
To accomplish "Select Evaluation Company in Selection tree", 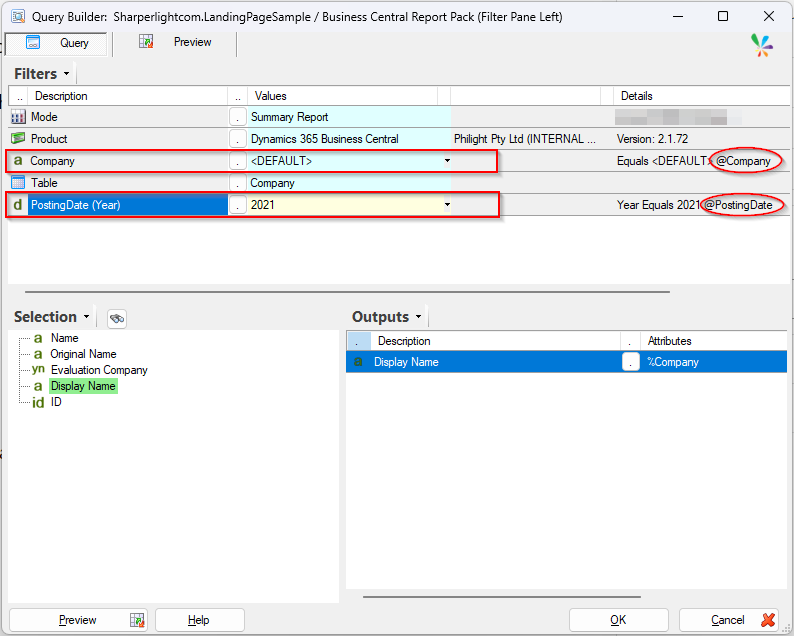I will click(x=99, y=370).
